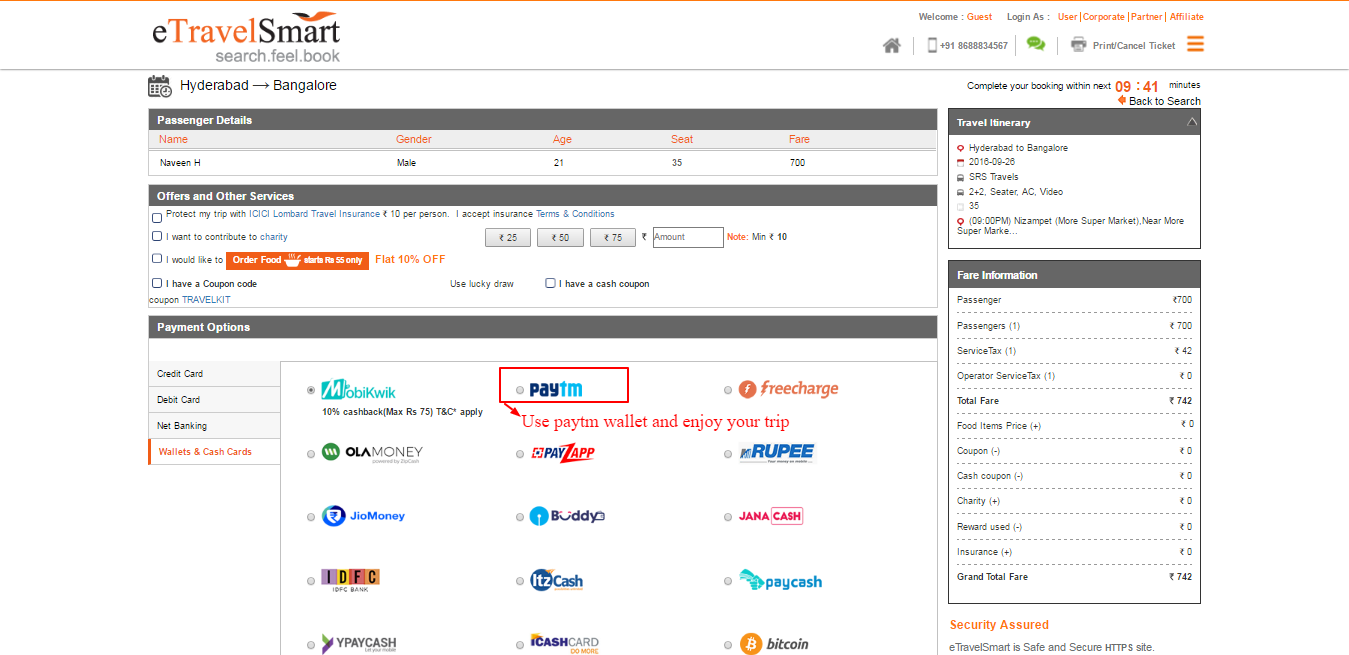The image size is (1349, 655).
Task: Check the Order Food option checkbox
Action: click(157, 258)
